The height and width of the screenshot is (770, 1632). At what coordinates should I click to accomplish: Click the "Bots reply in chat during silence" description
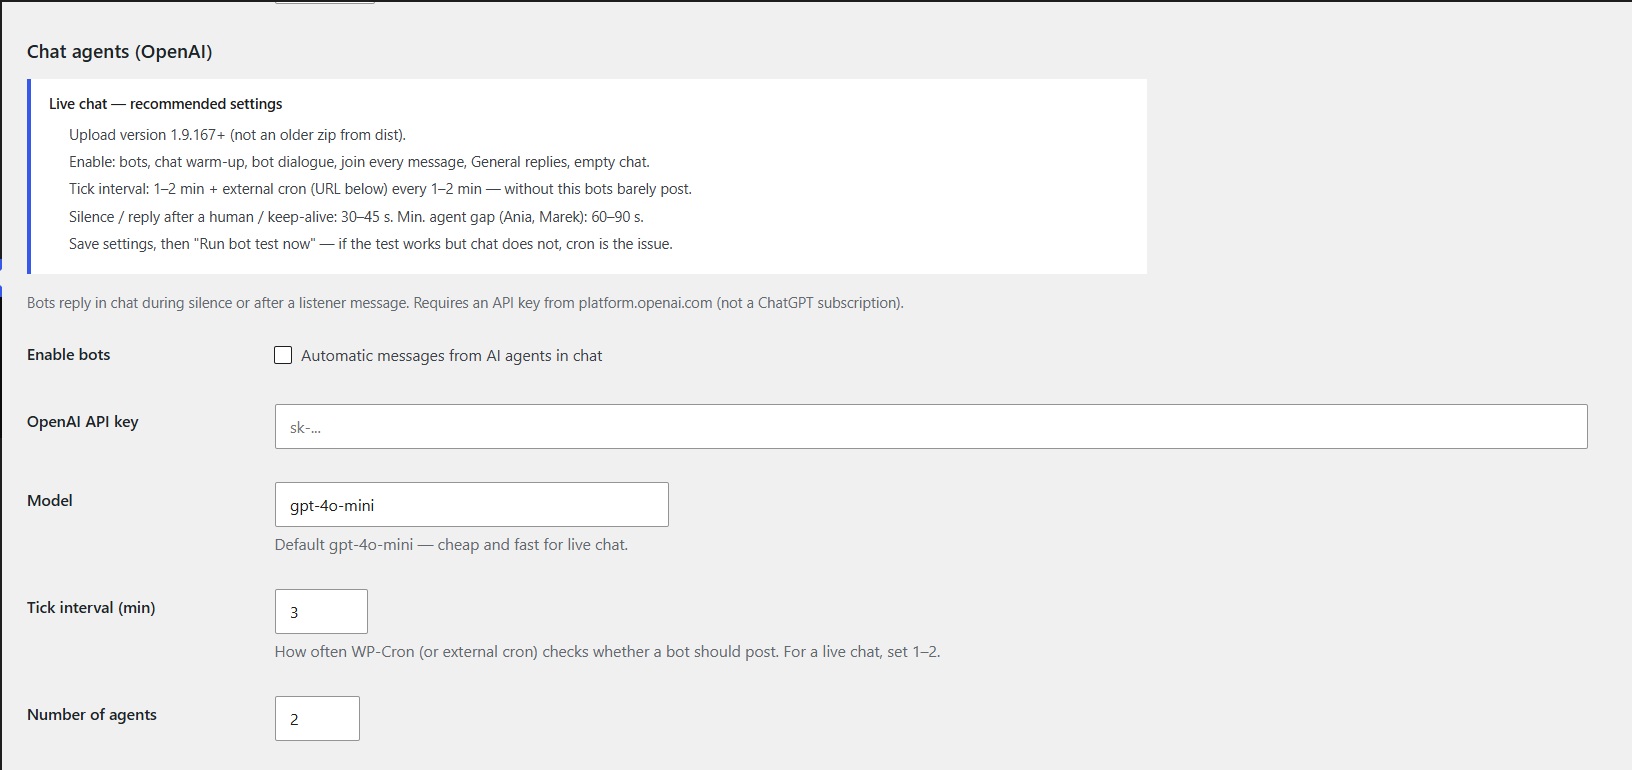click(x=465, y=303)
